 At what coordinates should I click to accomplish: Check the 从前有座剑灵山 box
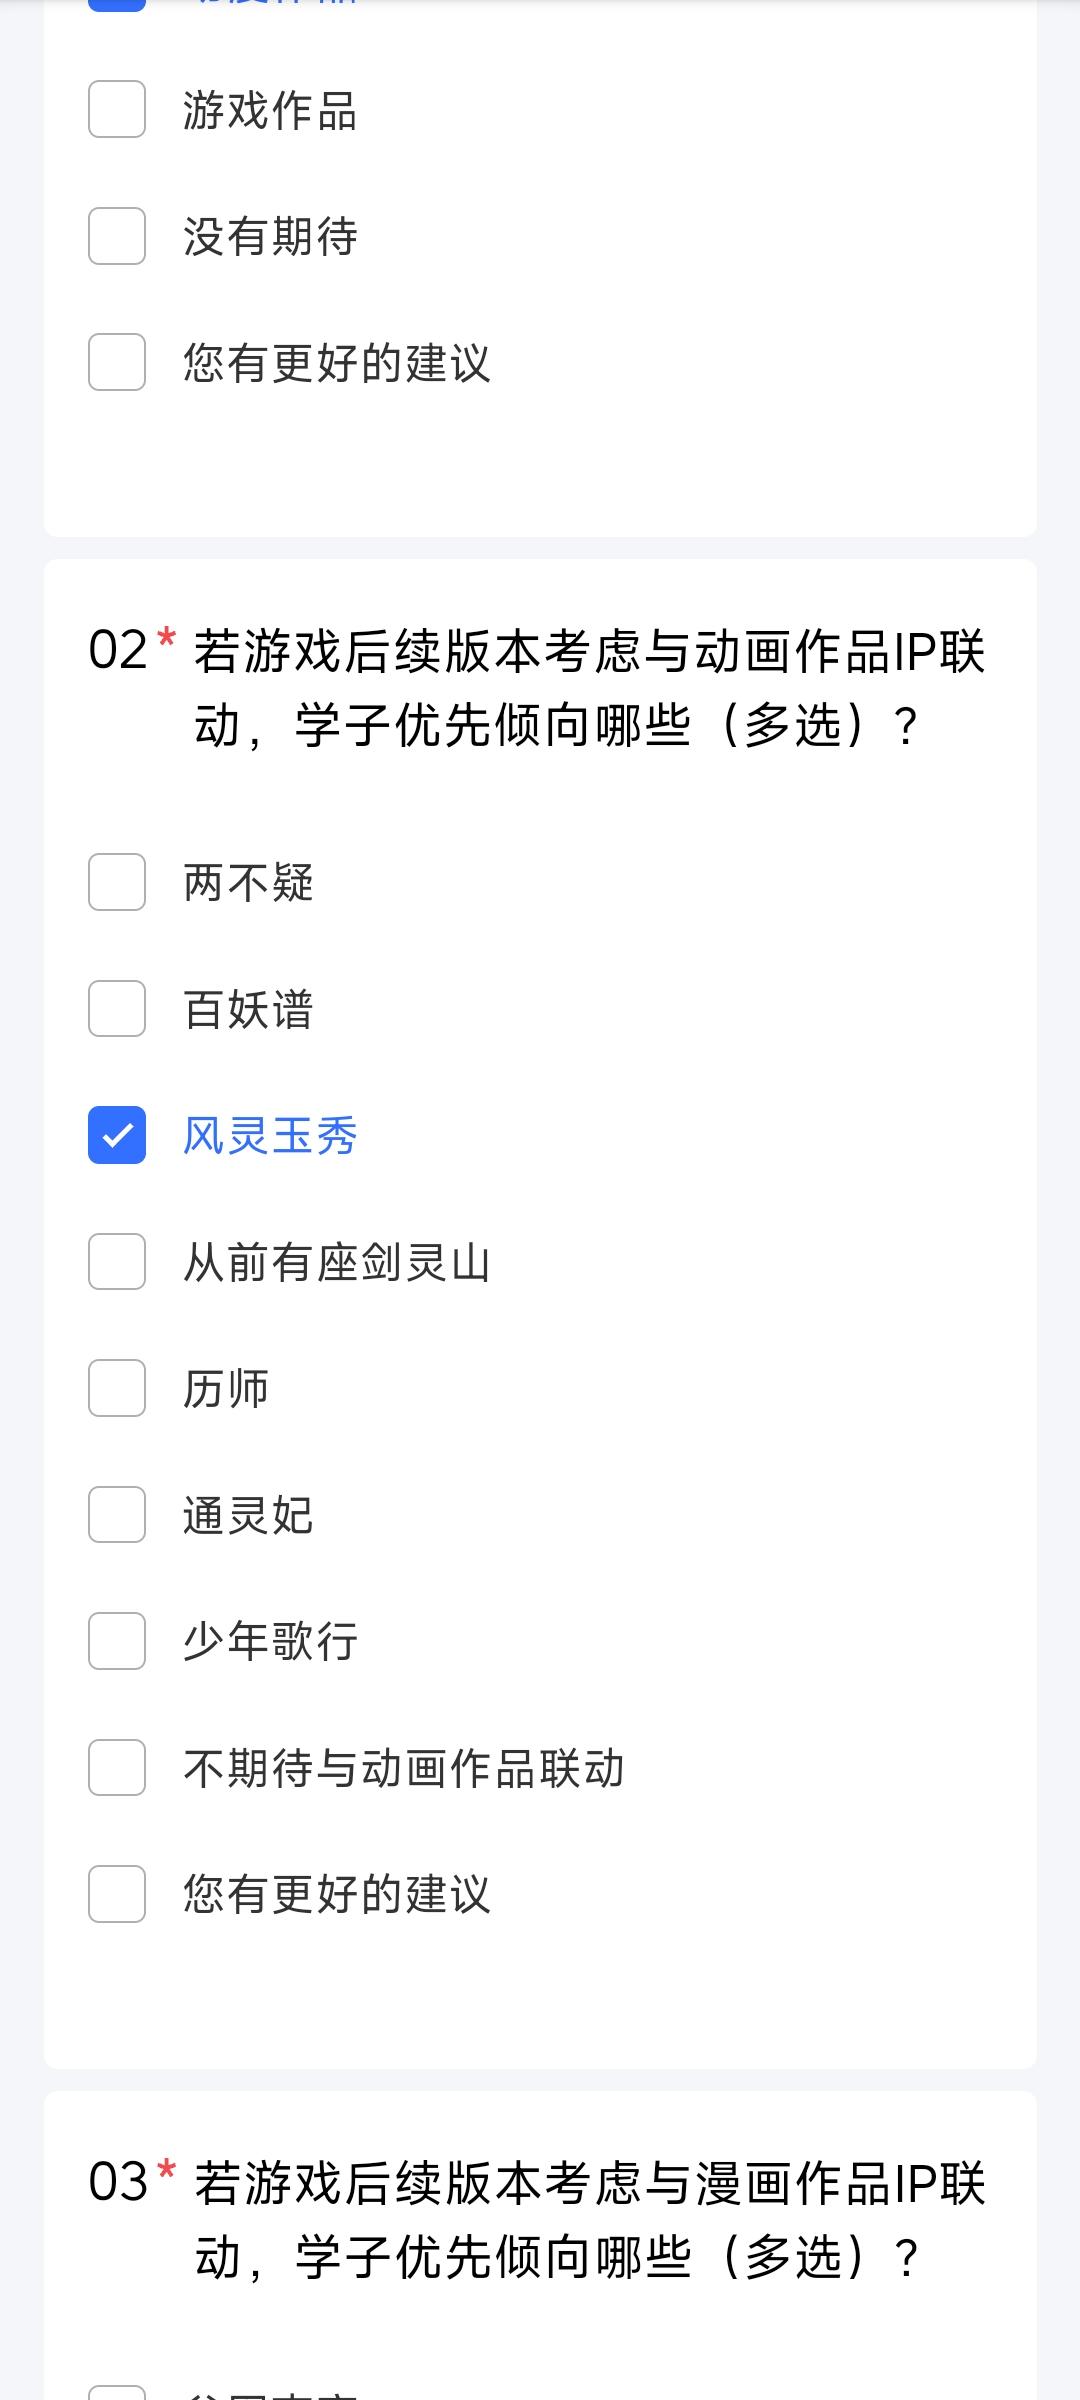point(117,1261)
